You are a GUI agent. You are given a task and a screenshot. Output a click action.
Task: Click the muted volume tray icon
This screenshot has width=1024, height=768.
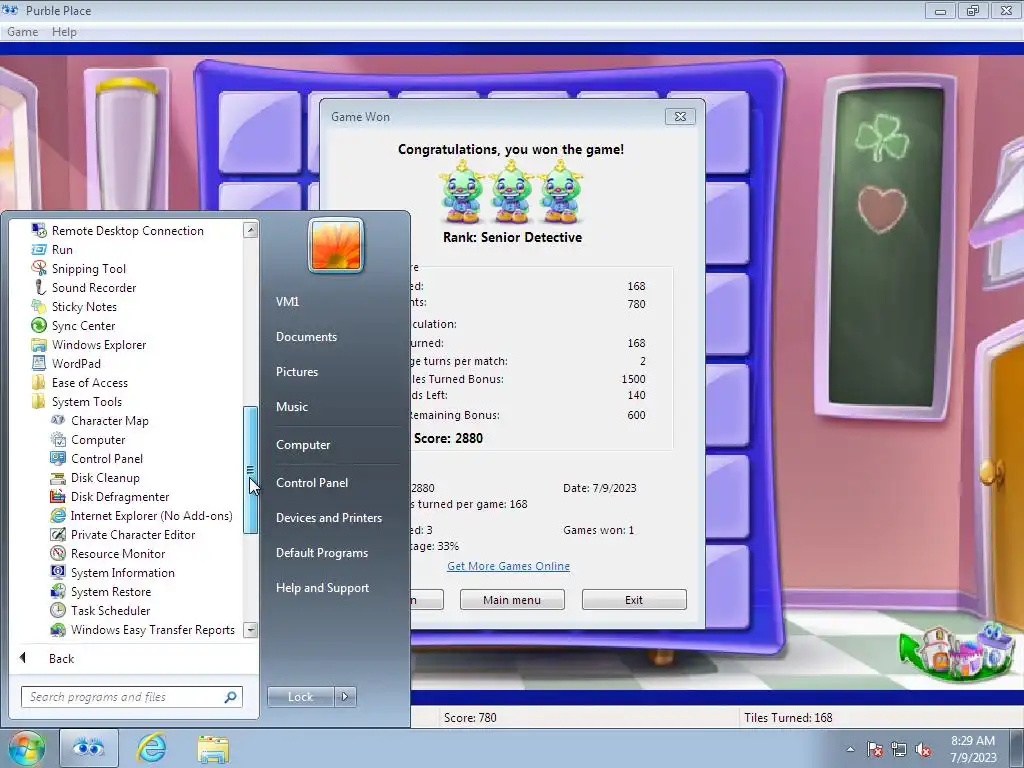[x=923, y=749]
